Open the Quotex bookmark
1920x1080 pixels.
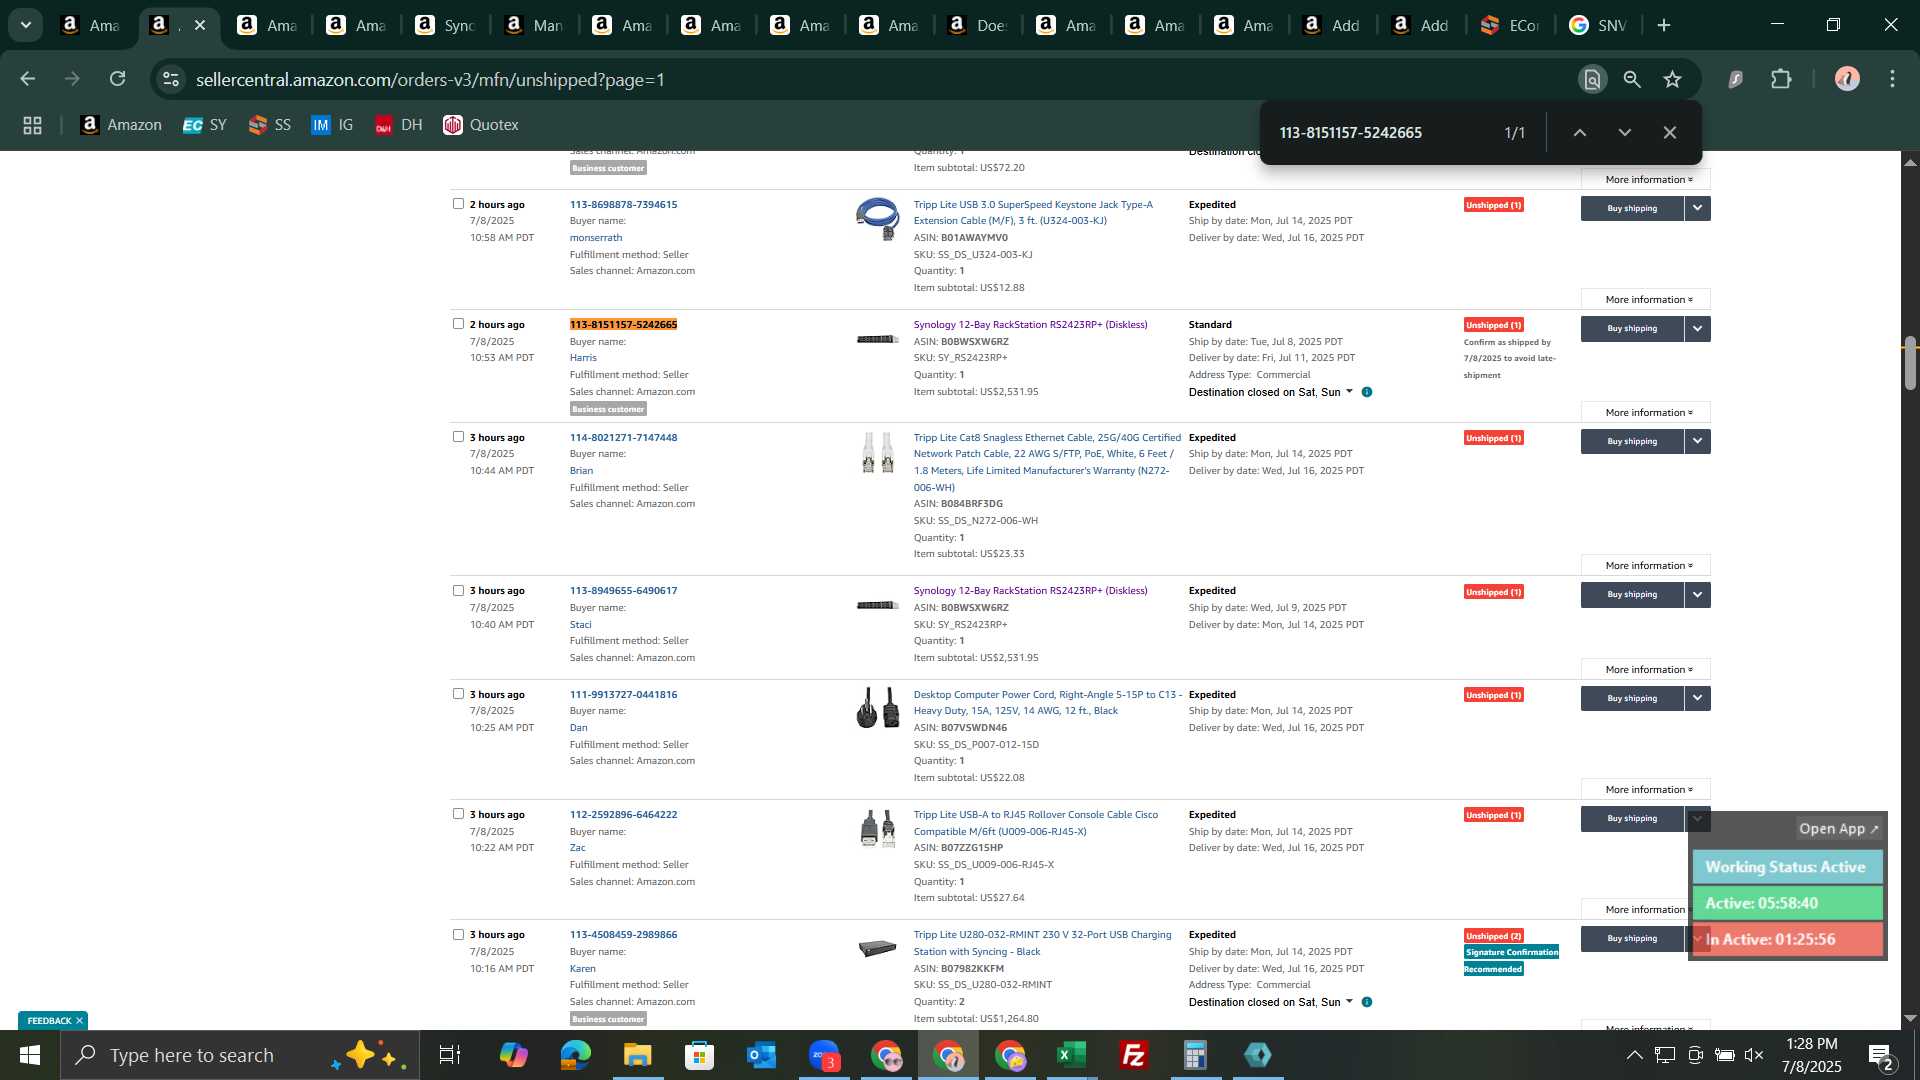pos(481,125)
